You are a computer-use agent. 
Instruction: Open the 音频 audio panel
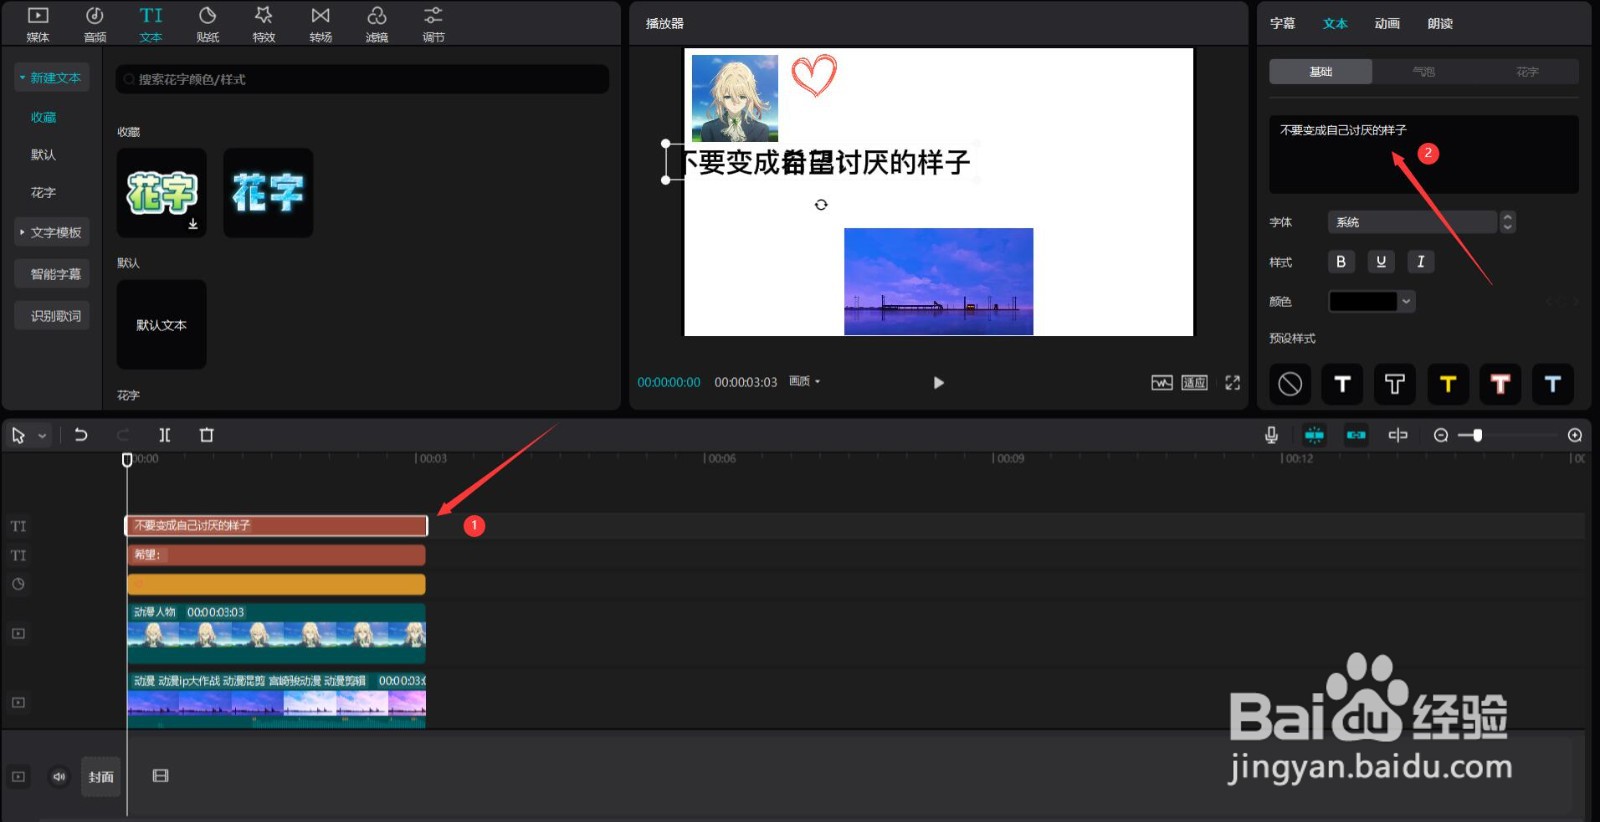[x=95, y=24]
